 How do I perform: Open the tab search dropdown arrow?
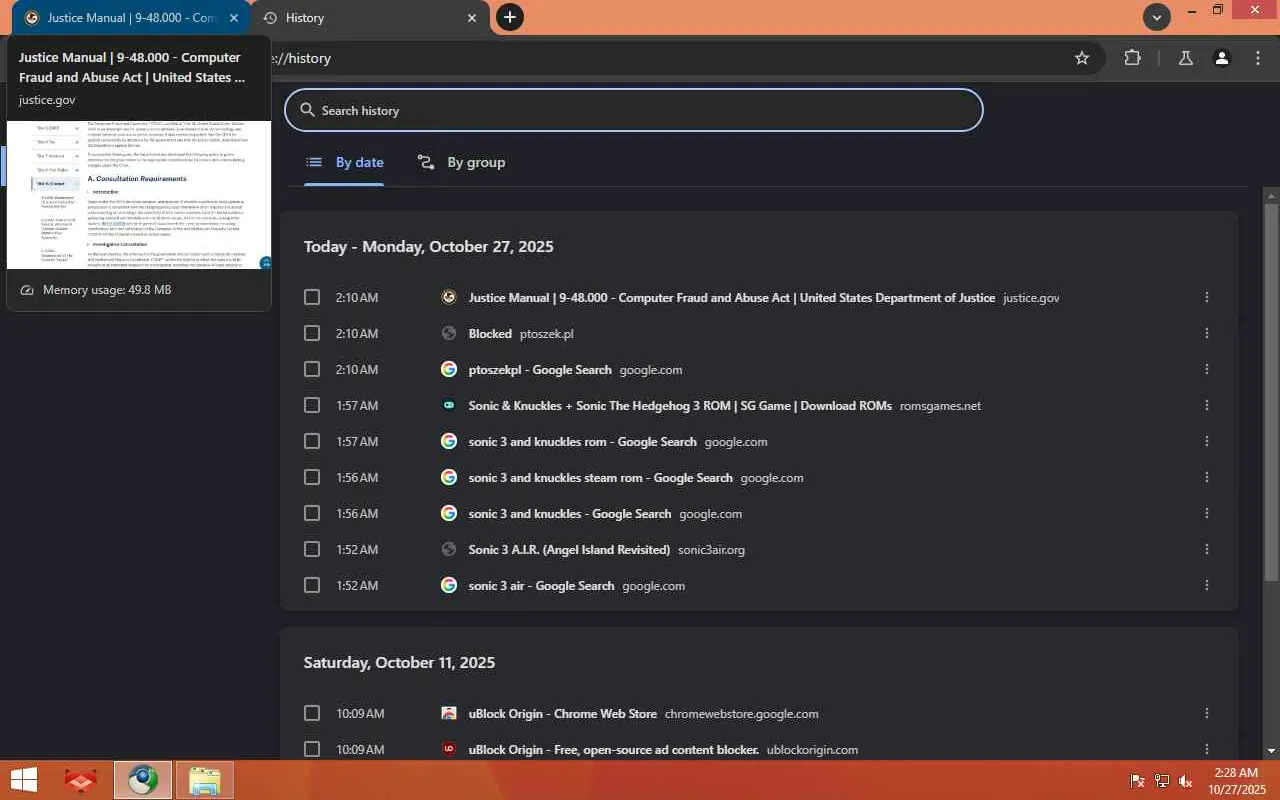tap(1157, 17)
